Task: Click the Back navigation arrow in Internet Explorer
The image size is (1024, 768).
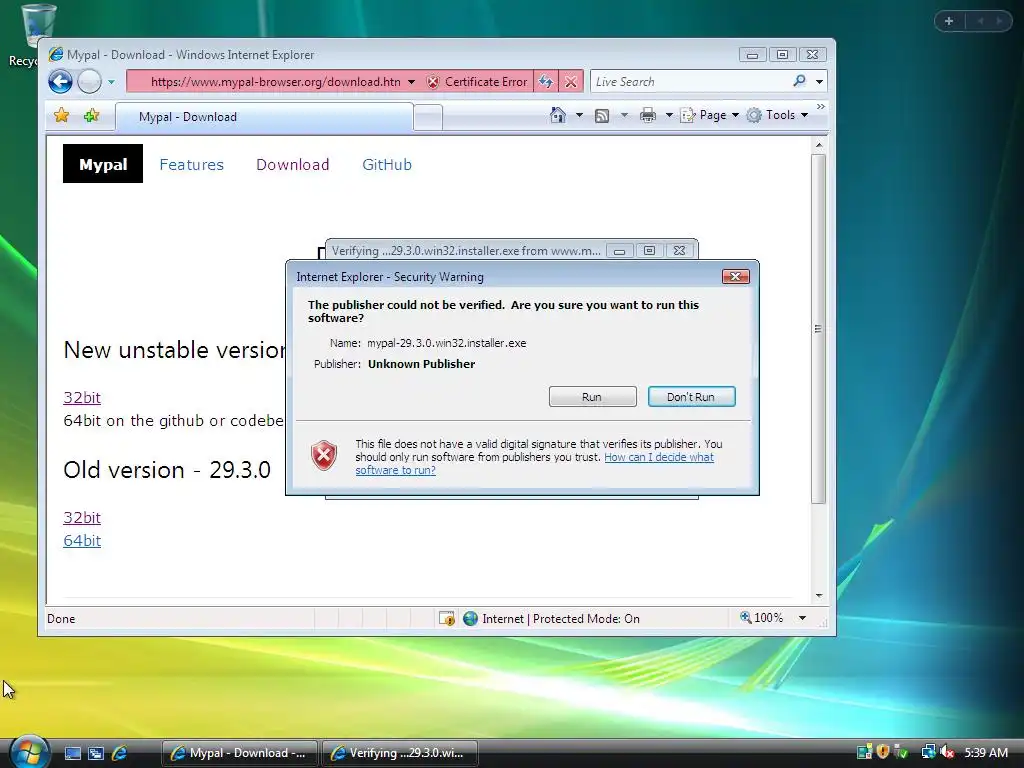Action: pyautogui.click(x=60, y=82)
